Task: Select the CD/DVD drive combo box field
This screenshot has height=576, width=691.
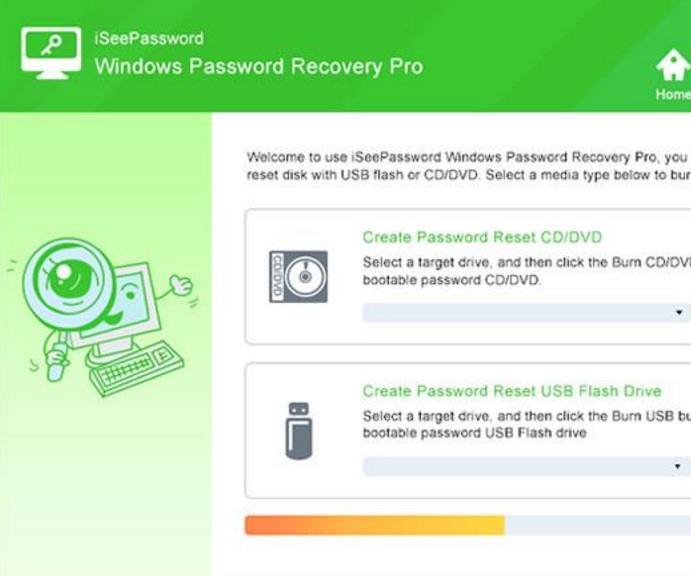Action: pos(527,312)
